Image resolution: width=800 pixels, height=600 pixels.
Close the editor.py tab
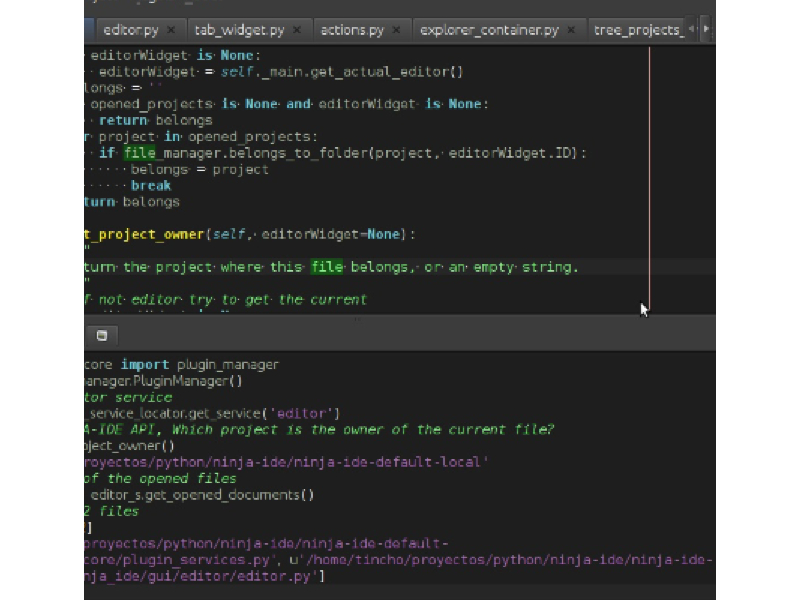coord(172,31)
